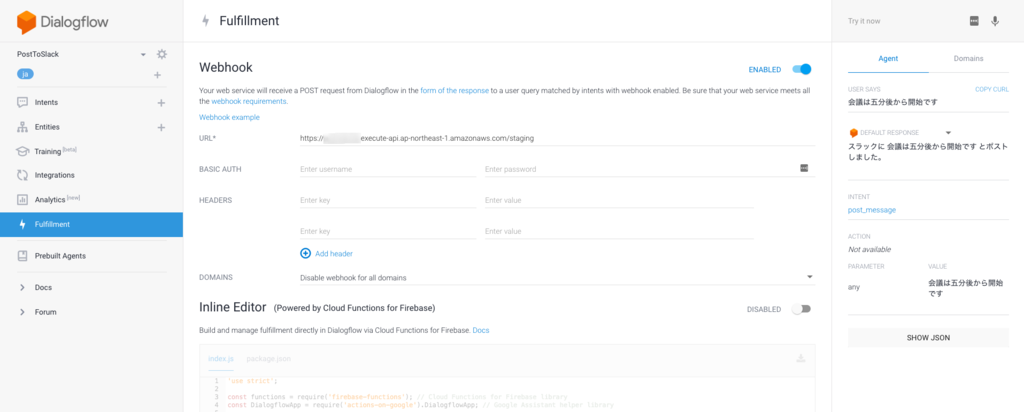Viewport: 1024px width, 412px height.
Task: Create new intent with plus icon
Action: tap(161, 103)
